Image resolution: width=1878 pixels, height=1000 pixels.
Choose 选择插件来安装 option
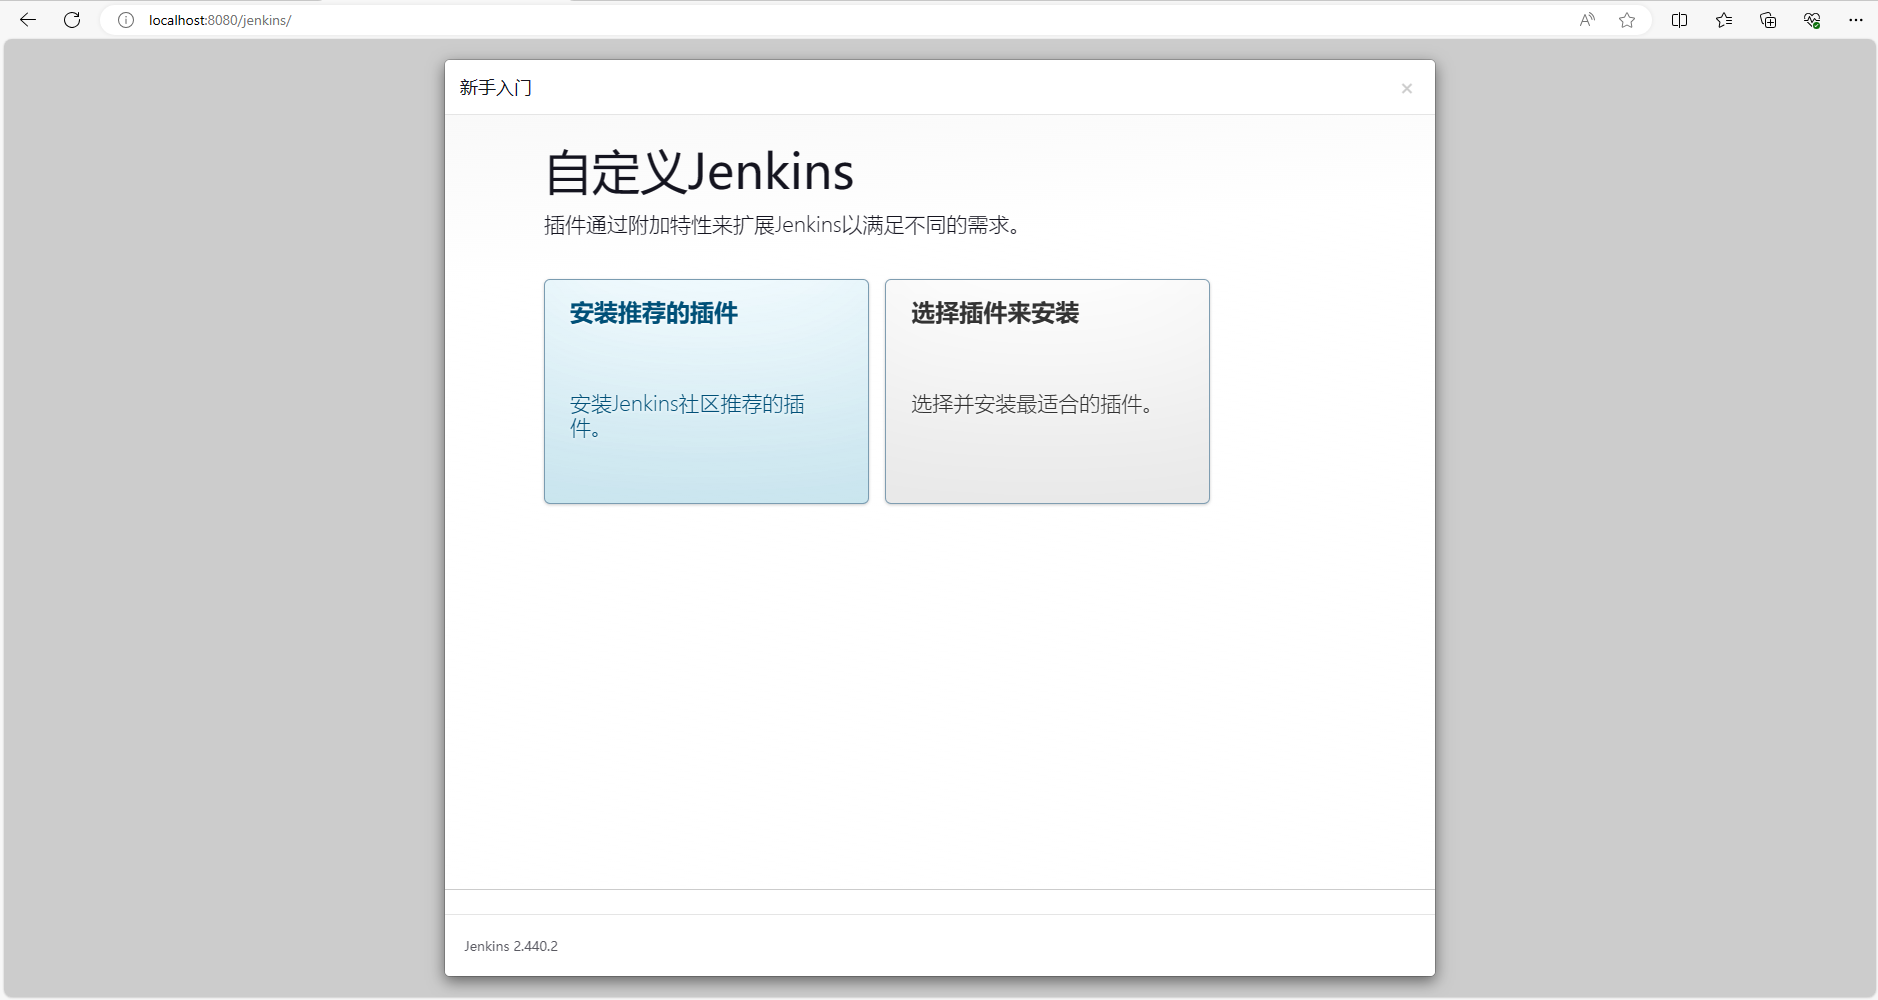[1047, 391]
